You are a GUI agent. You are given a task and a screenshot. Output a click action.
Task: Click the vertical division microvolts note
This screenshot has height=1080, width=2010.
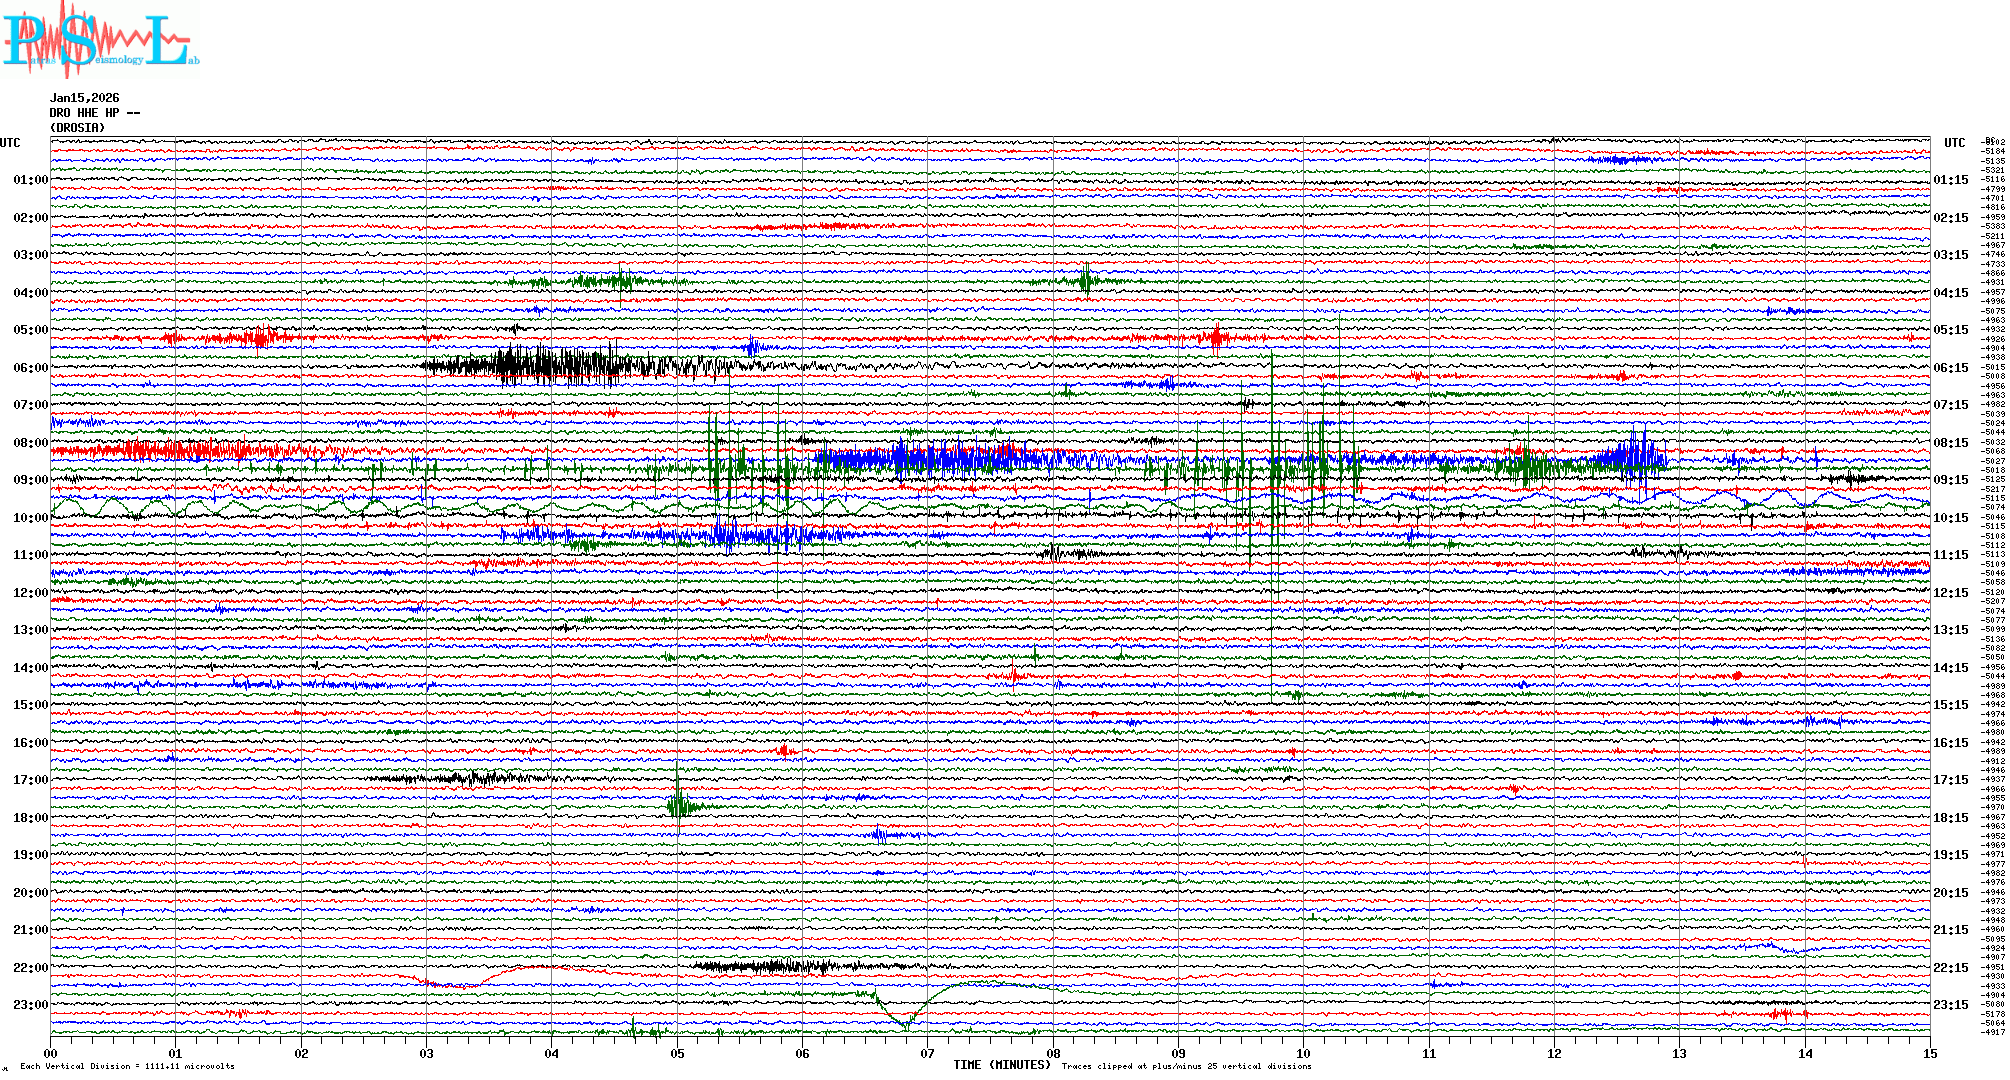coord(127,1066)
